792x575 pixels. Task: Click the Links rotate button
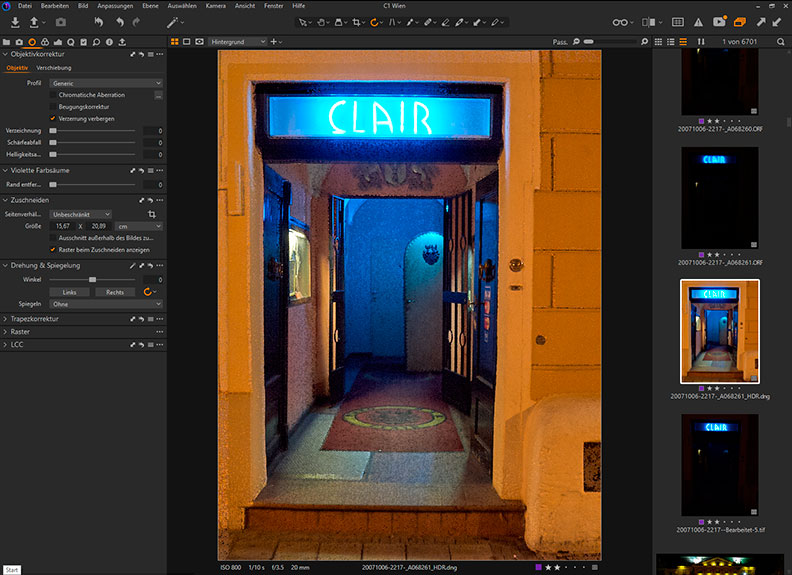(70, 292)
